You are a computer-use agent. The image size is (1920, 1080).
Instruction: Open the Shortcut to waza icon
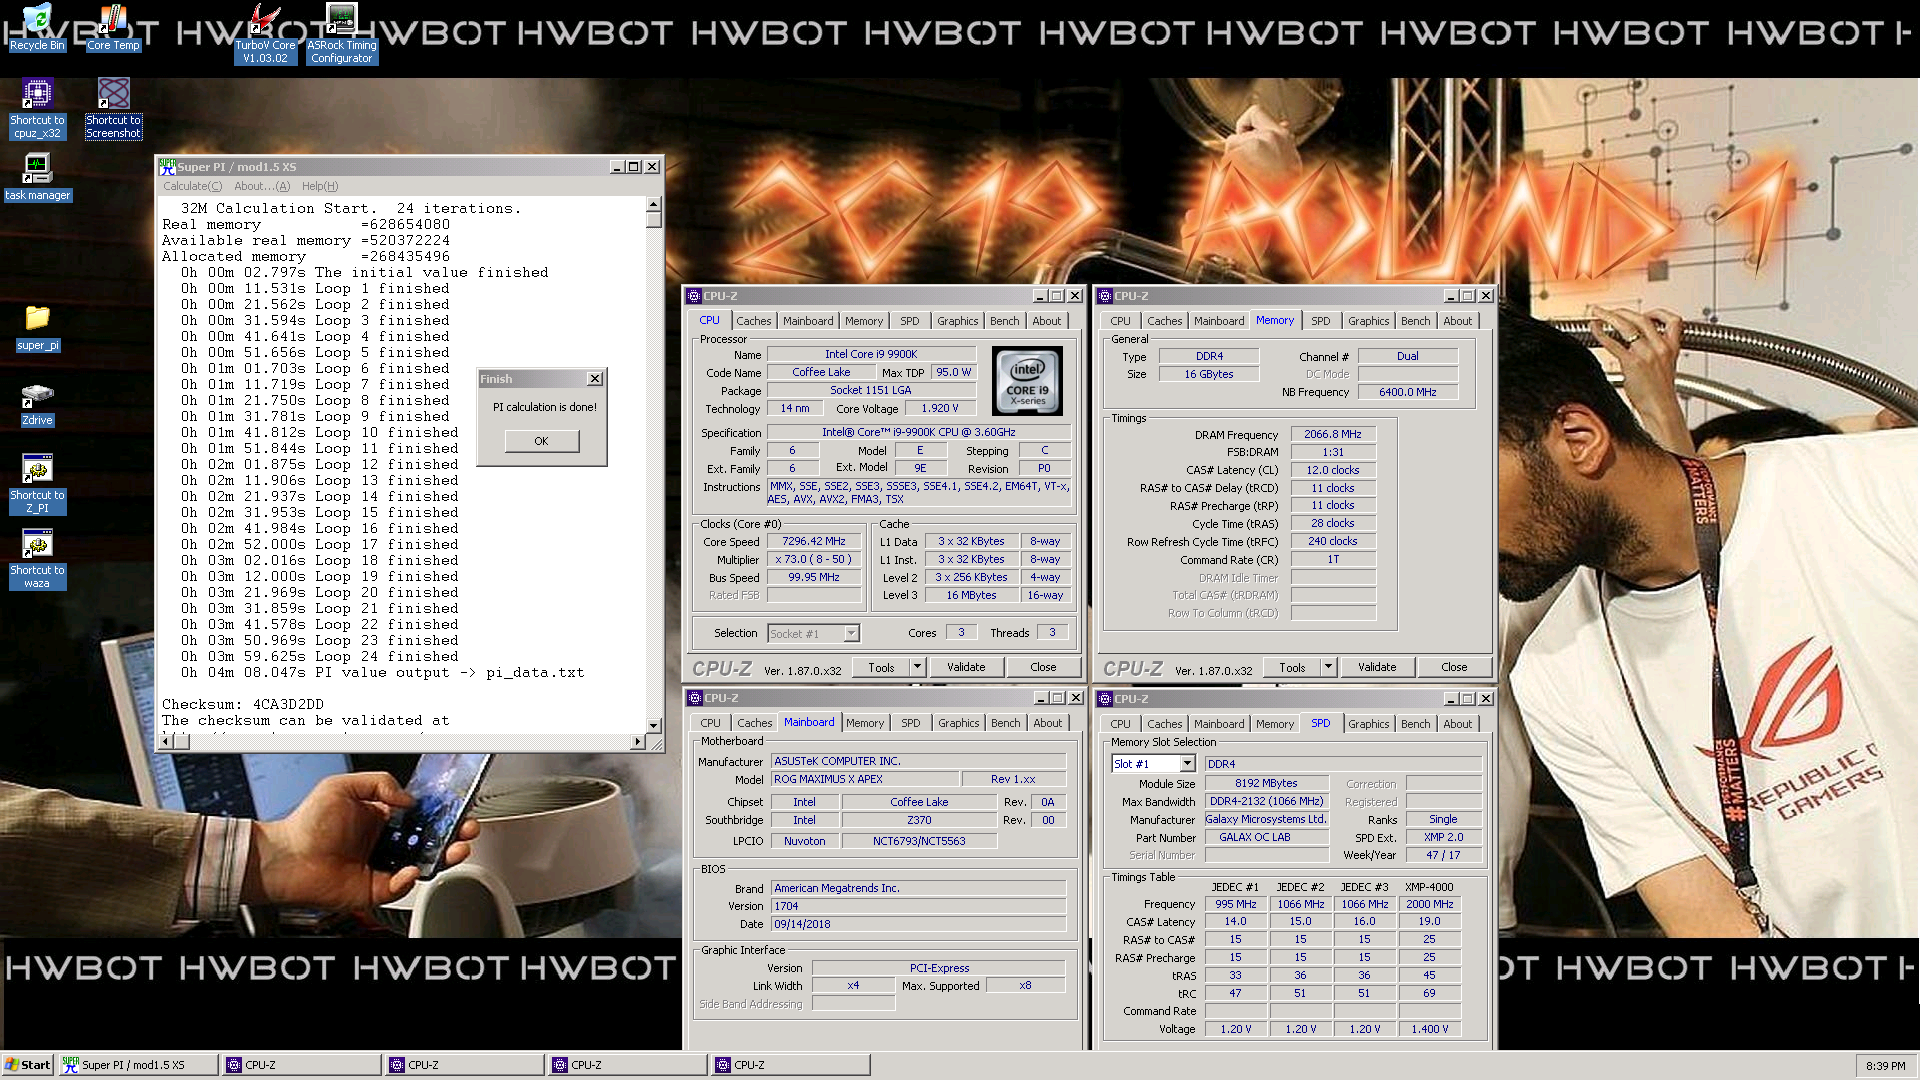pos(37,559)
